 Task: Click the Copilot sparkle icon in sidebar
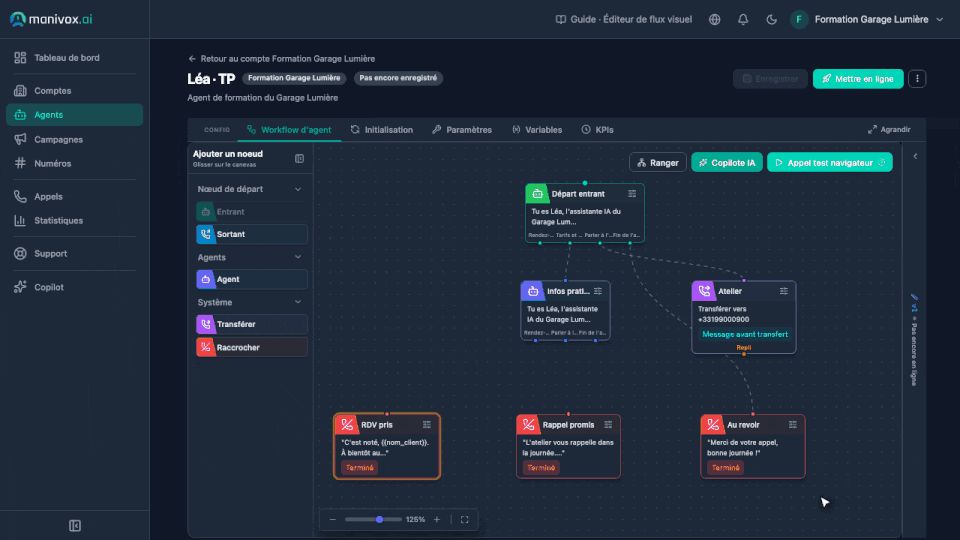pos(20,287)
